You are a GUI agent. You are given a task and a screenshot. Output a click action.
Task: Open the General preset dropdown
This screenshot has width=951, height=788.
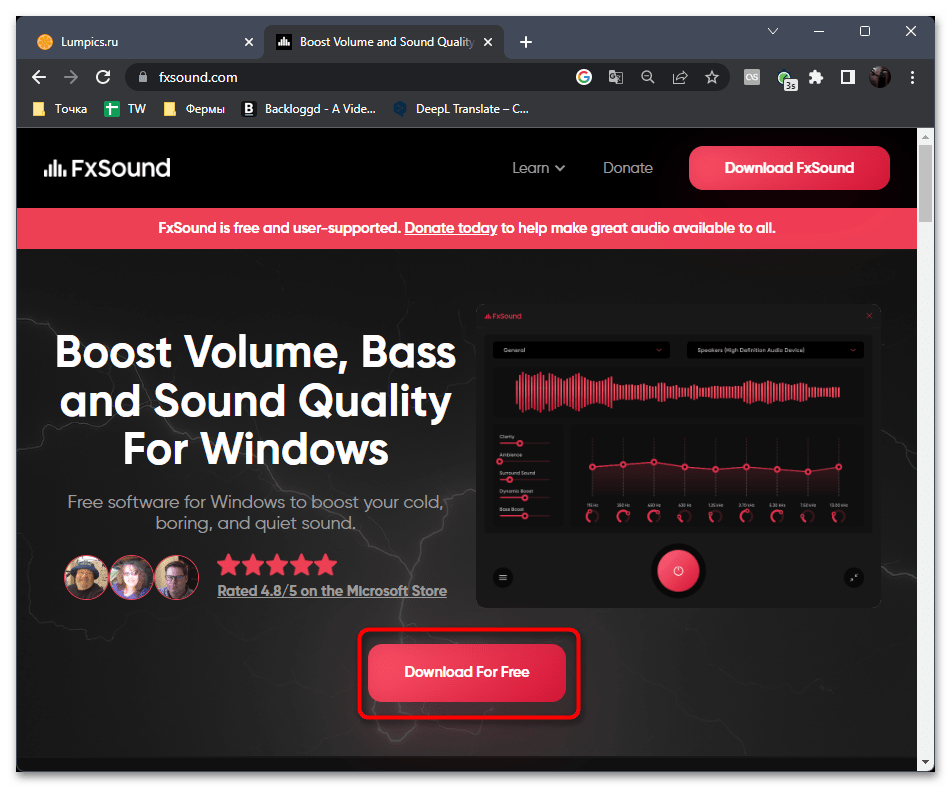581,350
